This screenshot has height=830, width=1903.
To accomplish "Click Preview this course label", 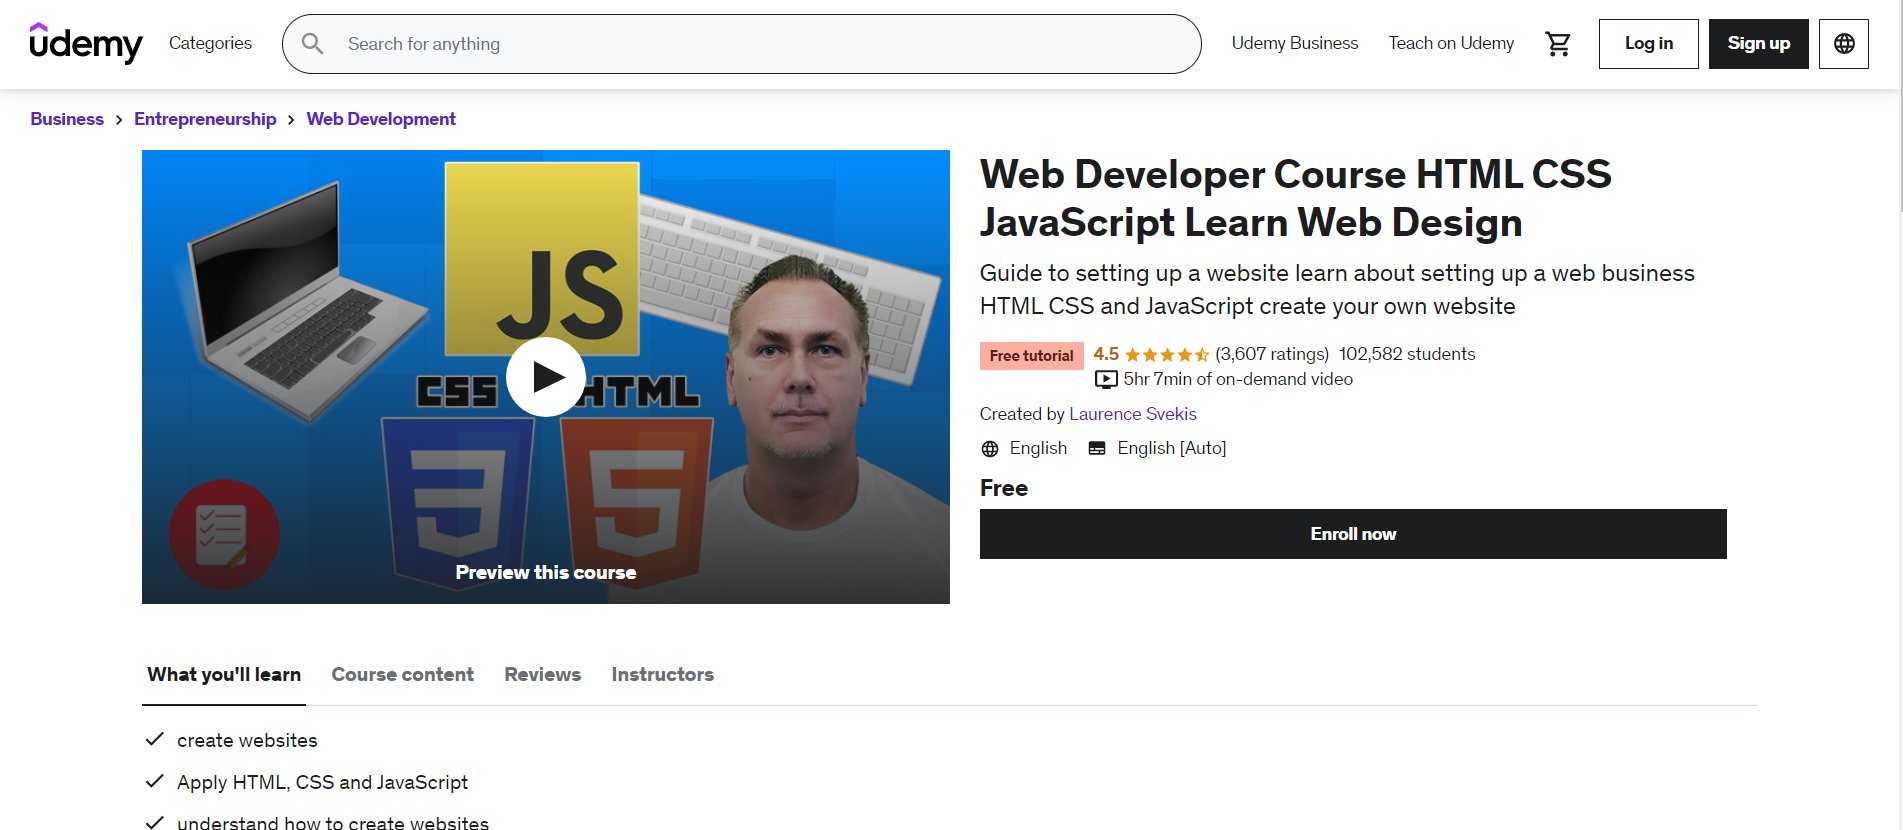I will (x=546, y=573).
